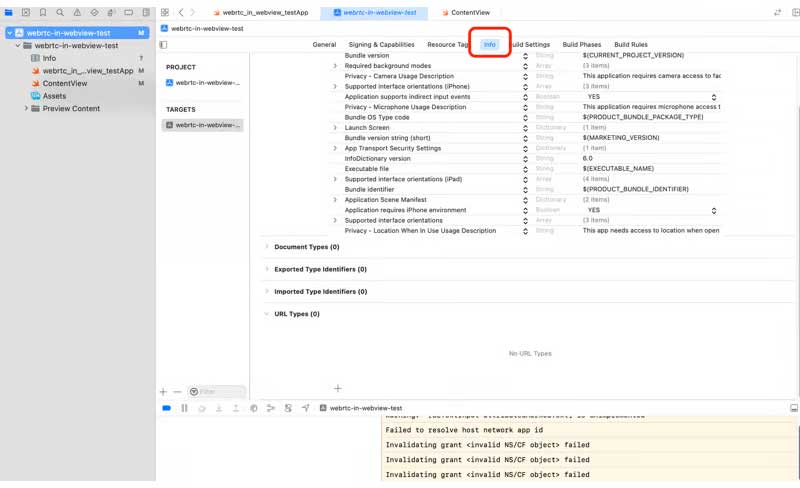Expand Imported Type Identifiers section
The height and width of the screenshot is (488, 800).
click(266, 291)
